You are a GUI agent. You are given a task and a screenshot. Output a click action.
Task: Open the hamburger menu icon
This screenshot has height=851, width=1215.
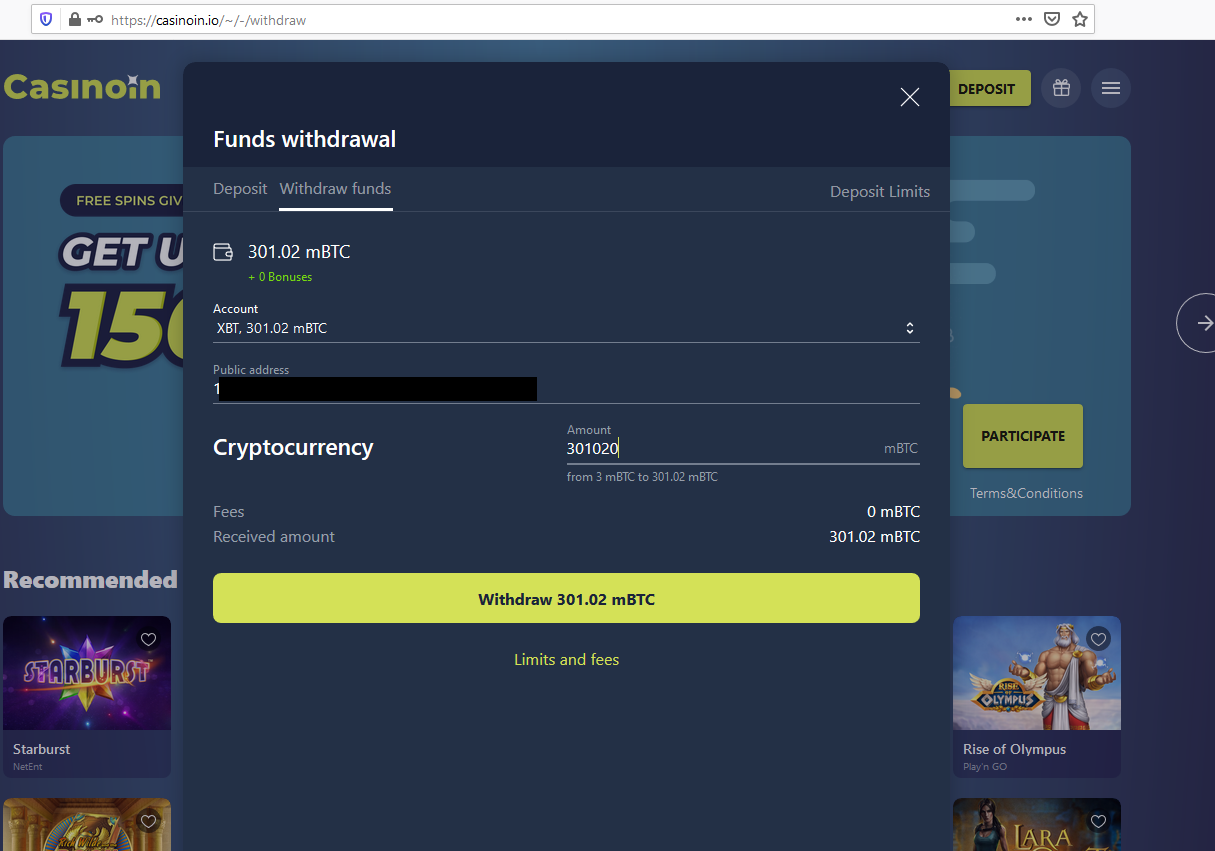(1110, 88)
